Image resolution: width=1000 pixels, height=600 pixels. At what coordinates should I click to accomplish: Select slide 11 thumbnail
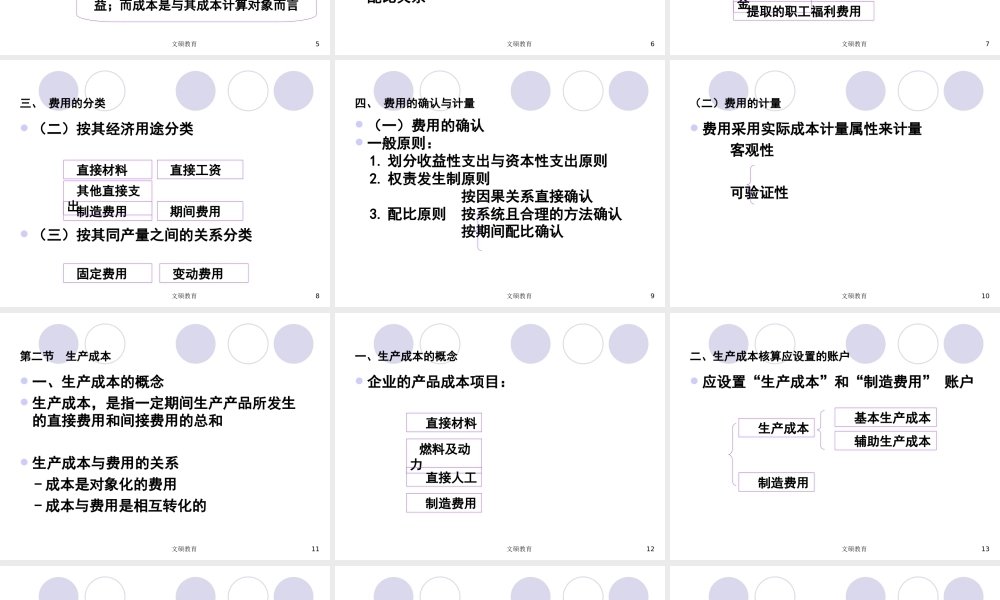pyautogui.click(x=166, y=435)
